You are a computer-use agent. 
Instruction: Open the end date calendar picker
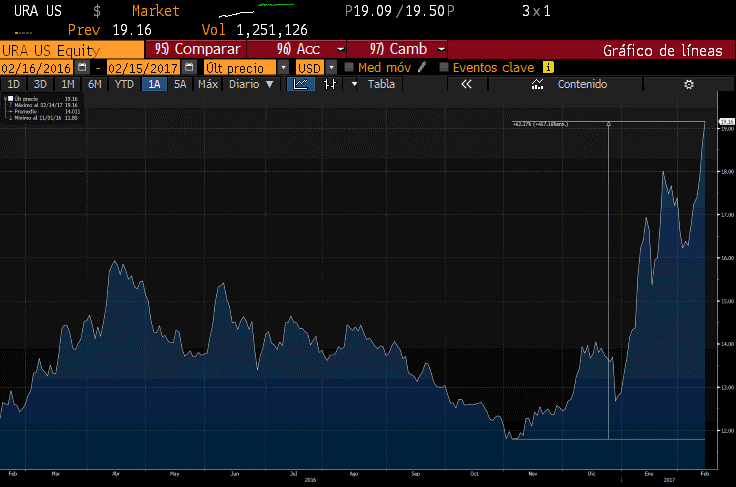tap(189, 67)
